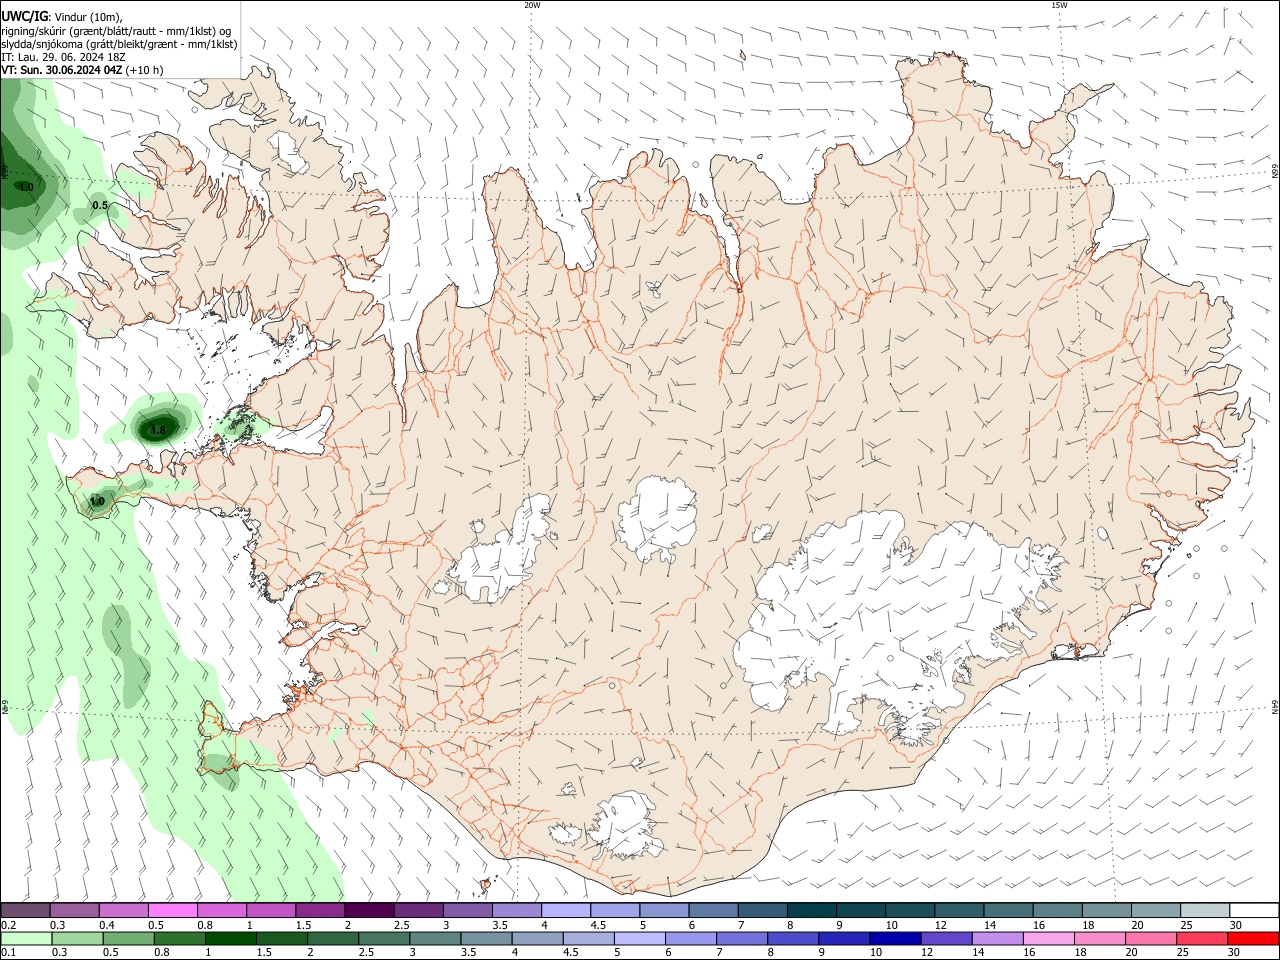Click the lavender 14 mm rain legend swatch
Image resolution: width=1280 pixels, height=960 pixels.
[x=997, y=939]
